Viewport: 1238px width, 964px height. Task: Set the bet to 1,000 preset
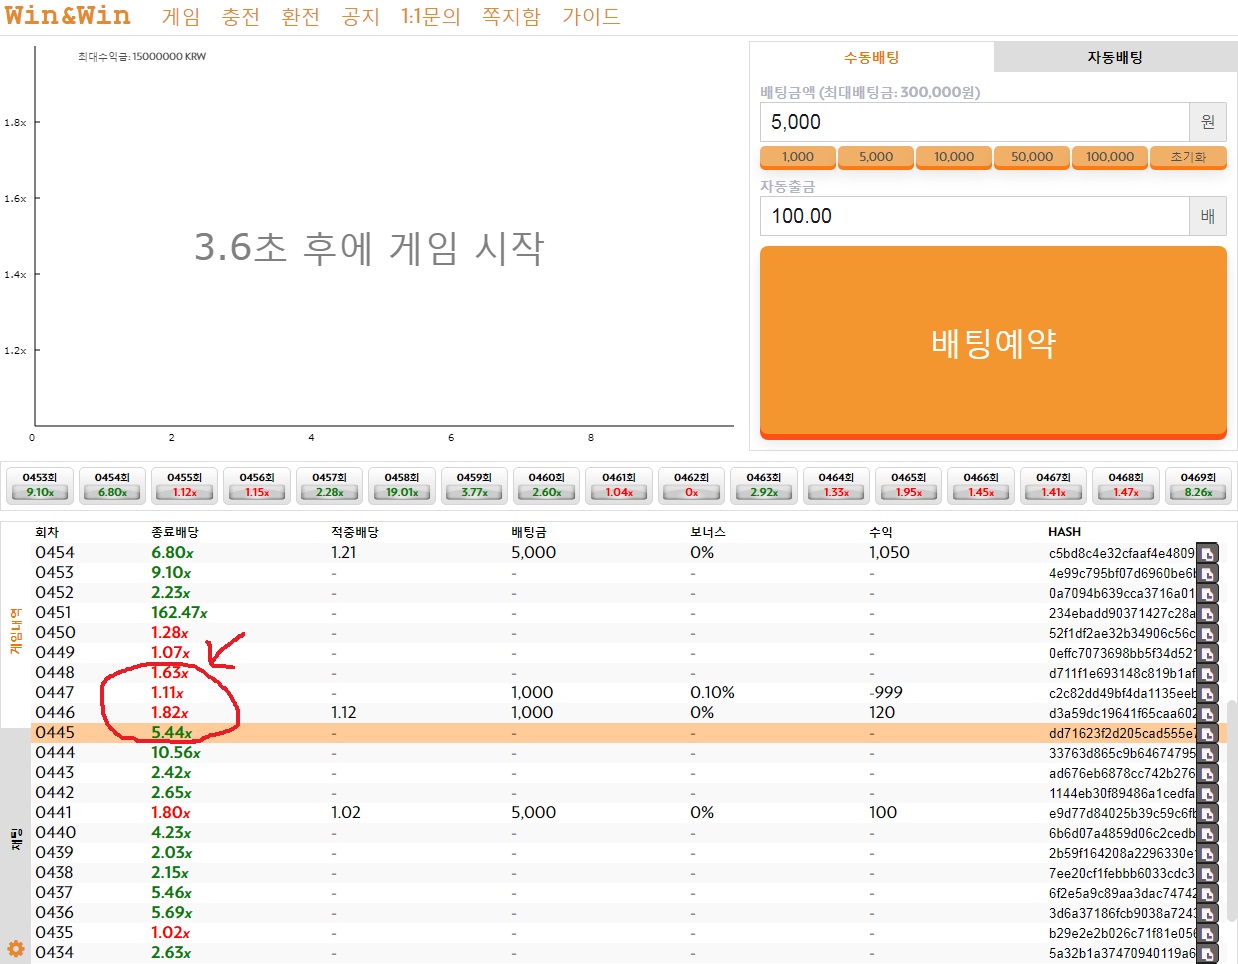(798, 157)
